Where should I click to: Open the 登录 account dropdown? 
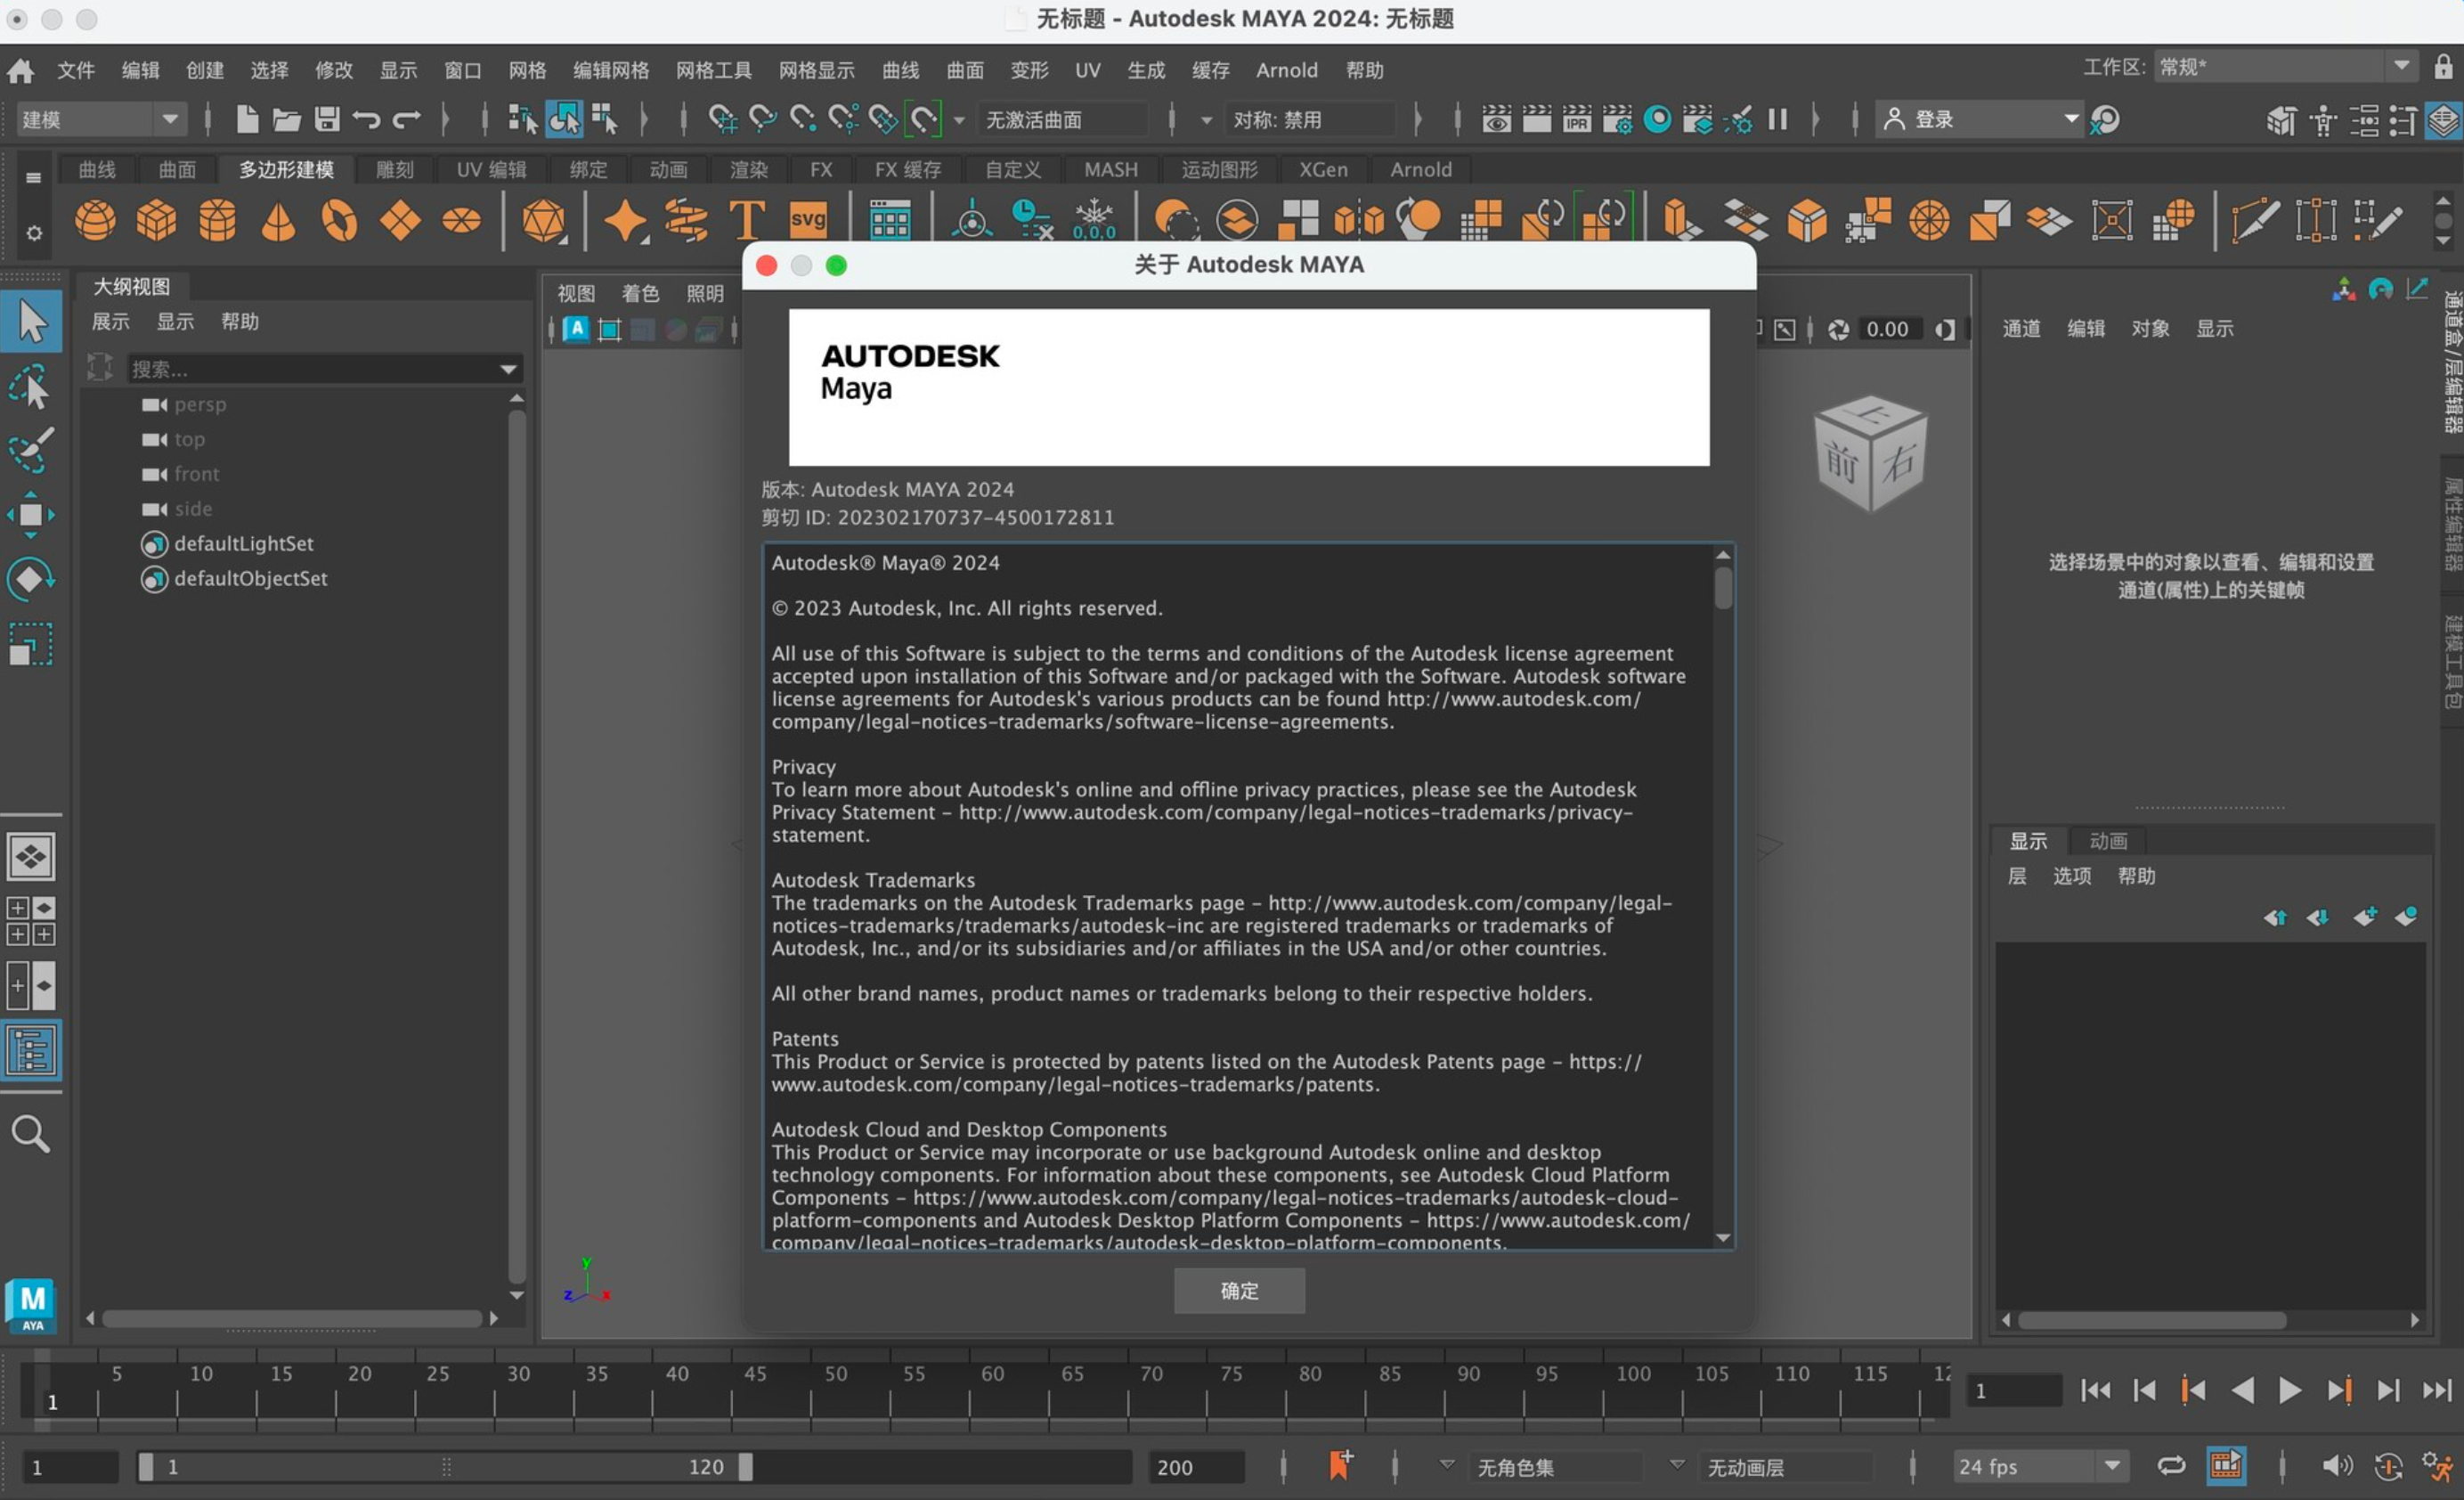(1978, 120)
